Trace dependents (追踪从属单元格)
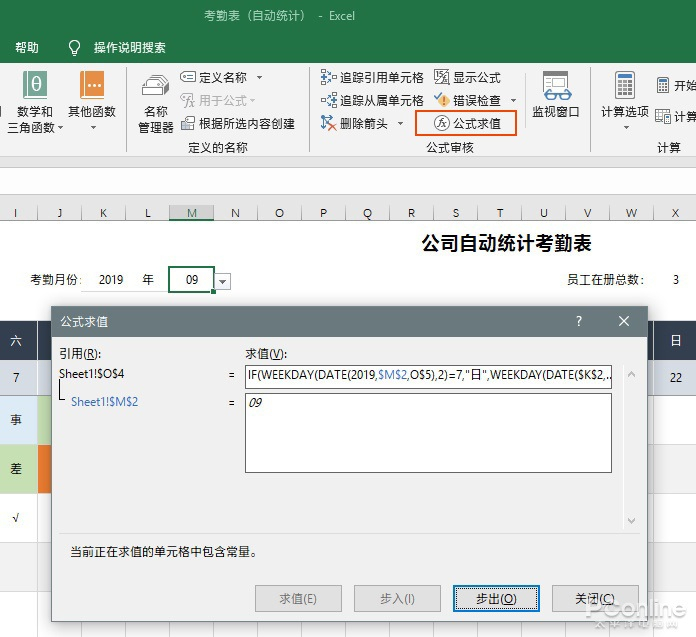Screen dimensions: 696x637 click(372, 100)
